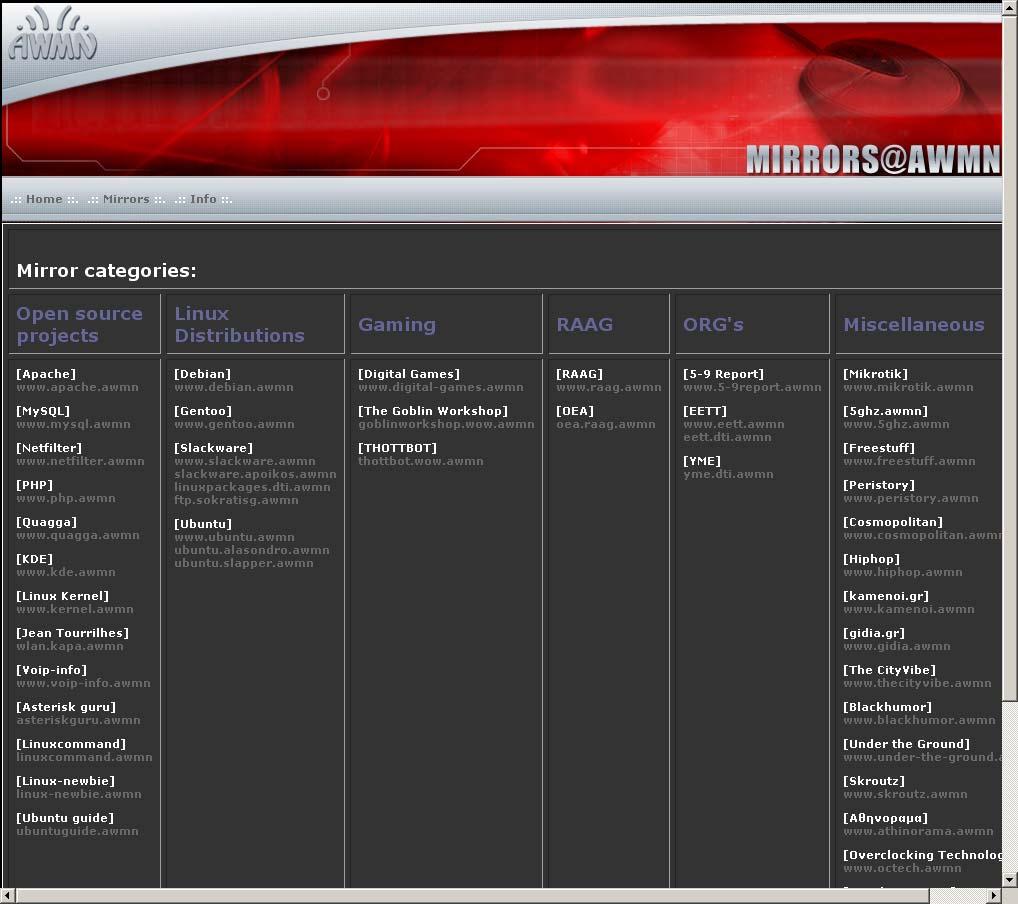Viewport: 1018px width, 904px height.
Task: Open the ORG's category heading
Action: (x=713, y=325)
